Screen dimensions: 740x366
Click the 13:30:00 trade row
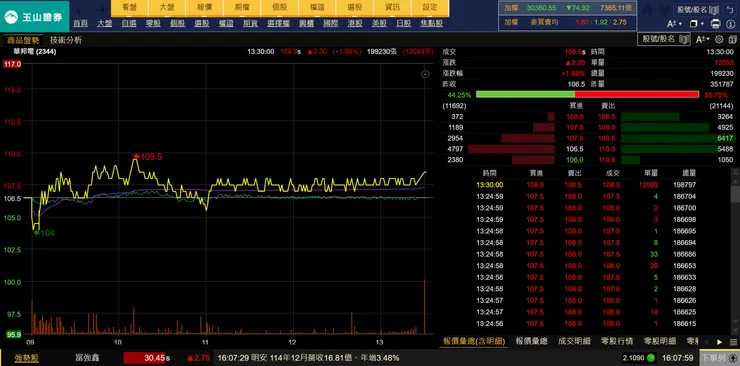586,185
